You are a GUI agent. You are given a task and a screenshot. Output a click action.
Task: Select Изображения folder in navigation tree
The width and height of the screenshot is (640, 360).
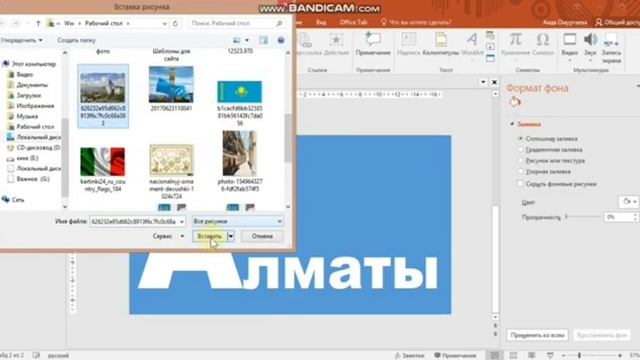35,106
